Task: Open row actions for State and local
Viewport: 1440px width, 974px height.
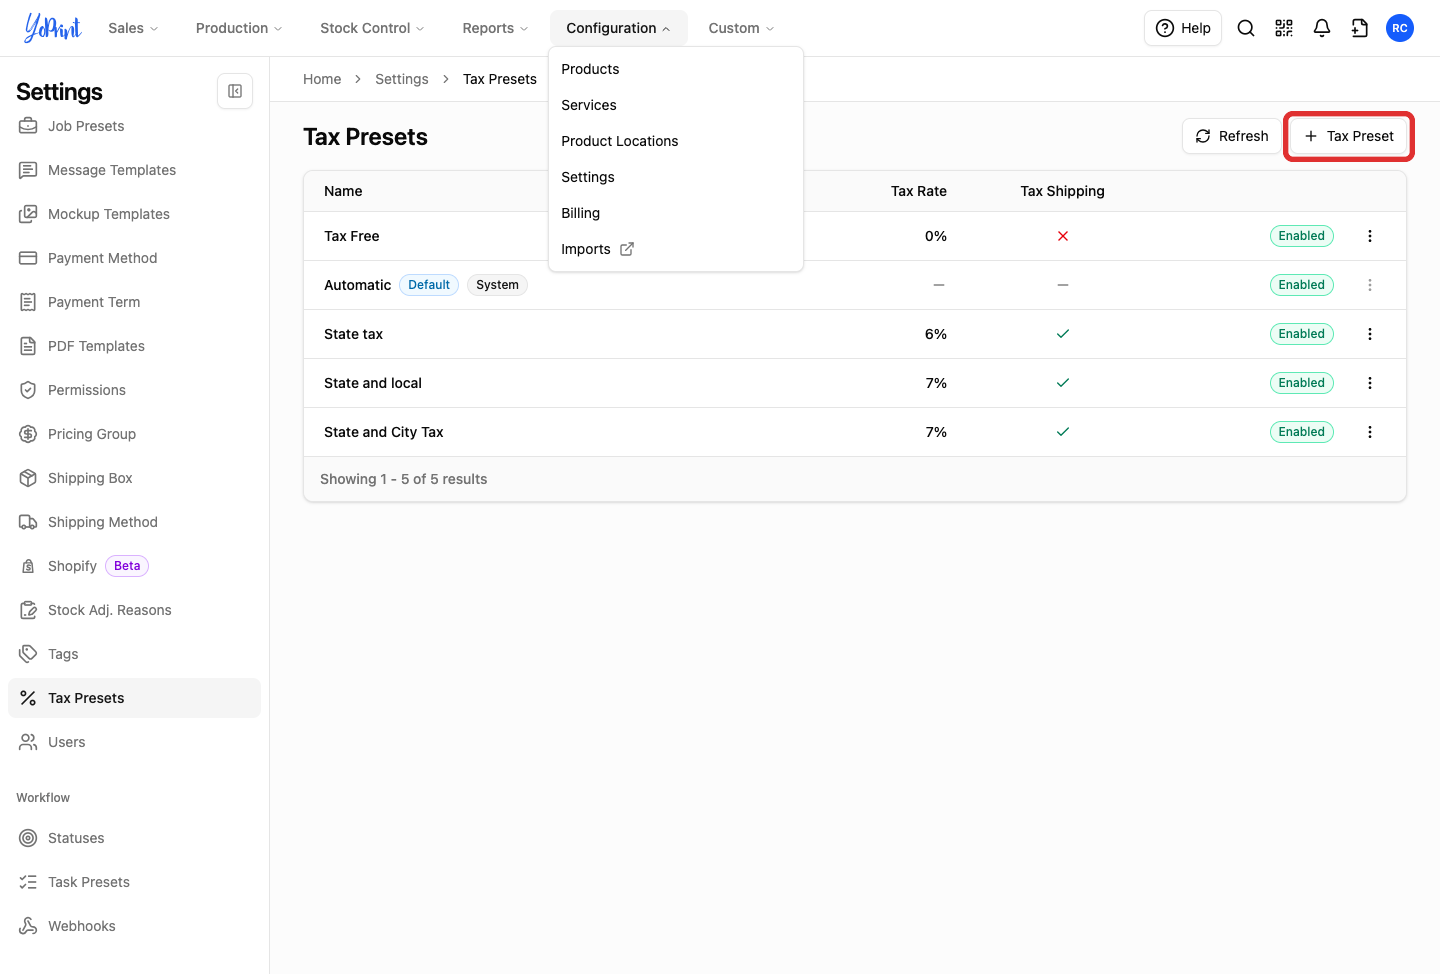Action: click(1370, 383)
